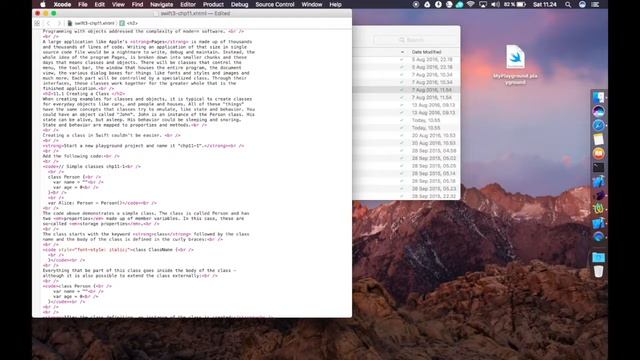Open the blue globe app icon in Dock

(598, 237)
